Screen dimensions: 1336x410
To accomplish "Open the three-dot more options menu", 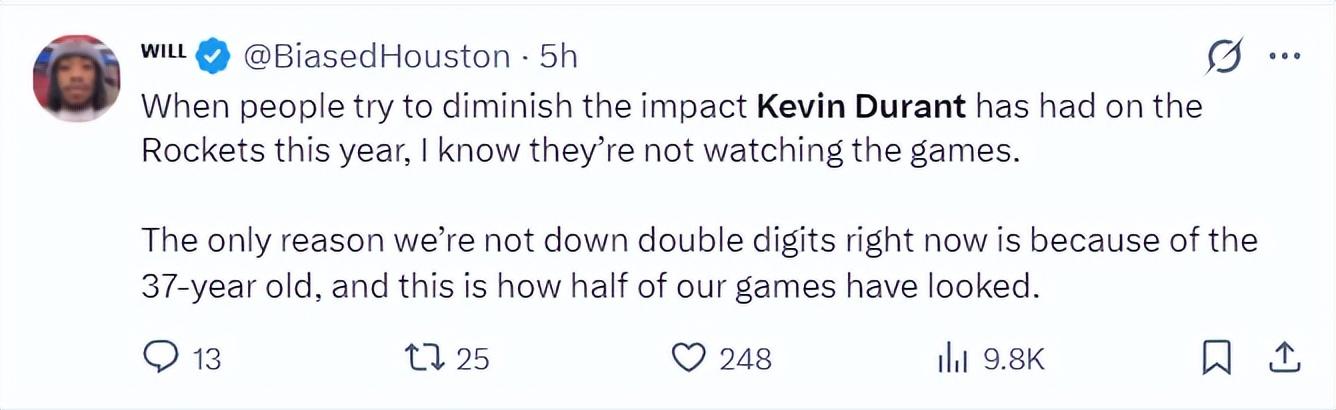I will pyautogui.click(x=1283, y=57).
